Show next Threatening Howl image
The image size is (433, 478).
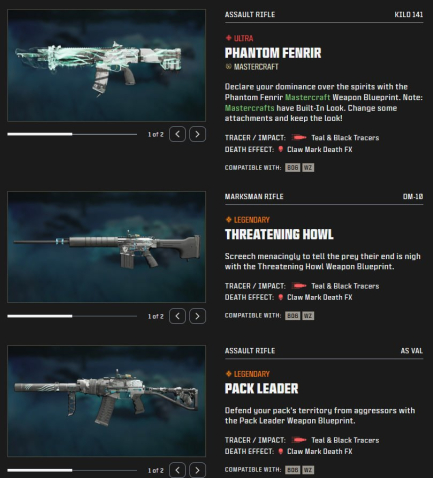197,316
